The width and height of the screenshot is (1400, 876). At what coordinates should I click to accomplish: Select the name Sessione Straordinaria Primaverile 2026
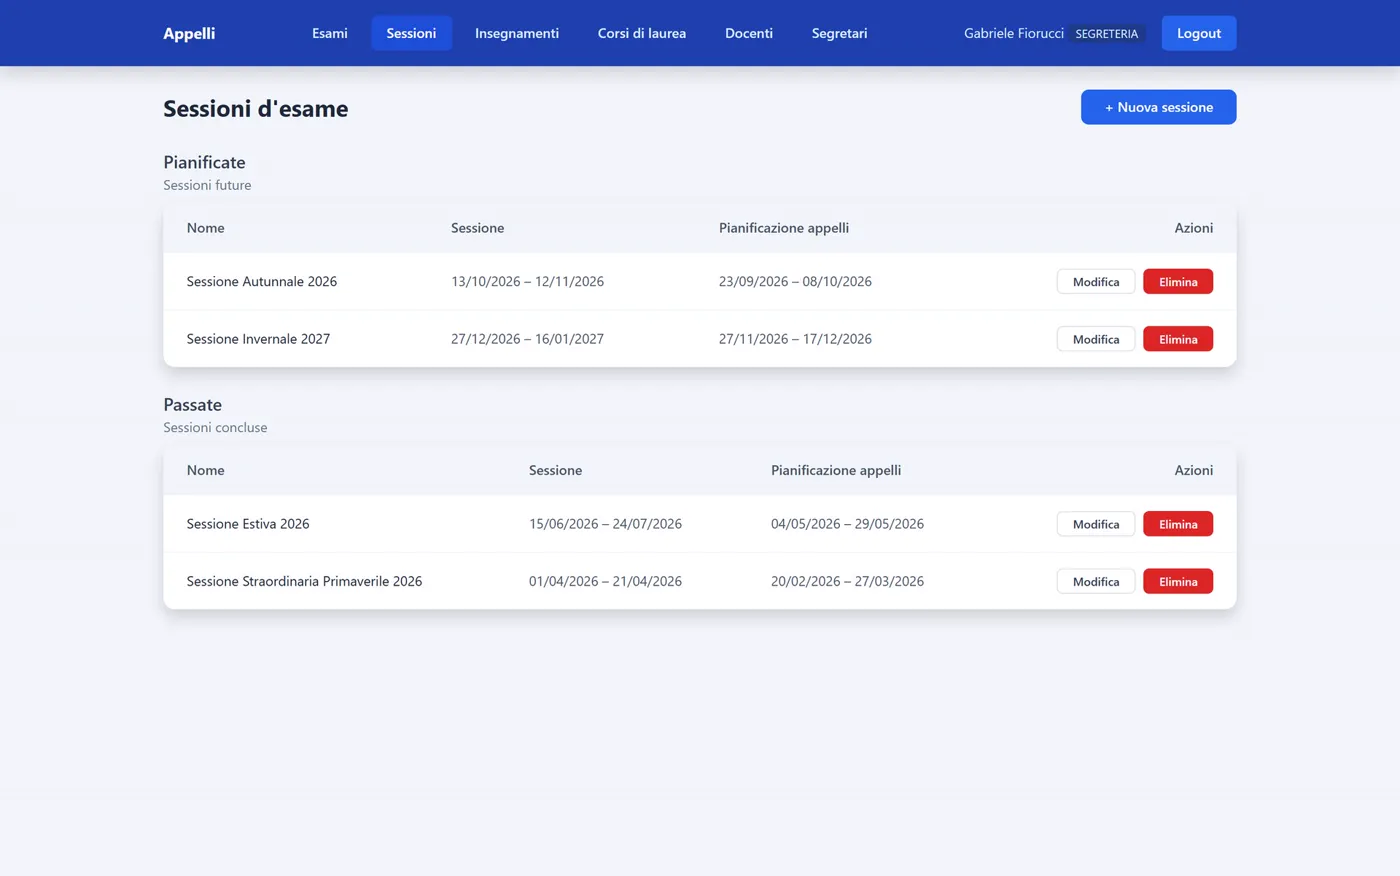304,581
